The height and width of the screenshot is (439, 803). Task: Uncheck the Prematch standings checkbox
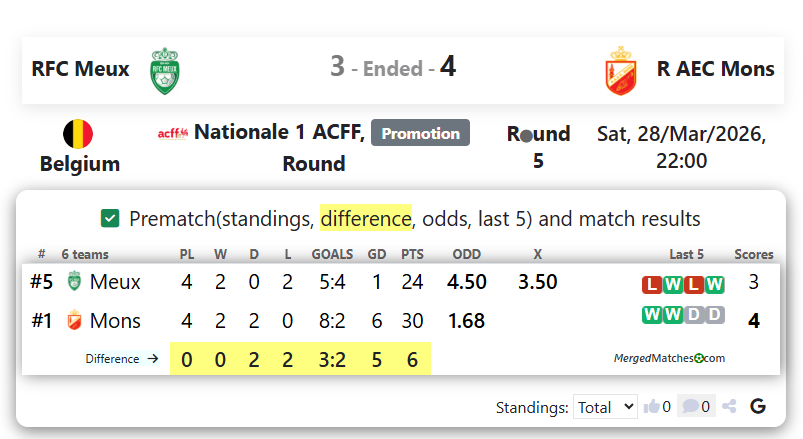tap(110, 218)
